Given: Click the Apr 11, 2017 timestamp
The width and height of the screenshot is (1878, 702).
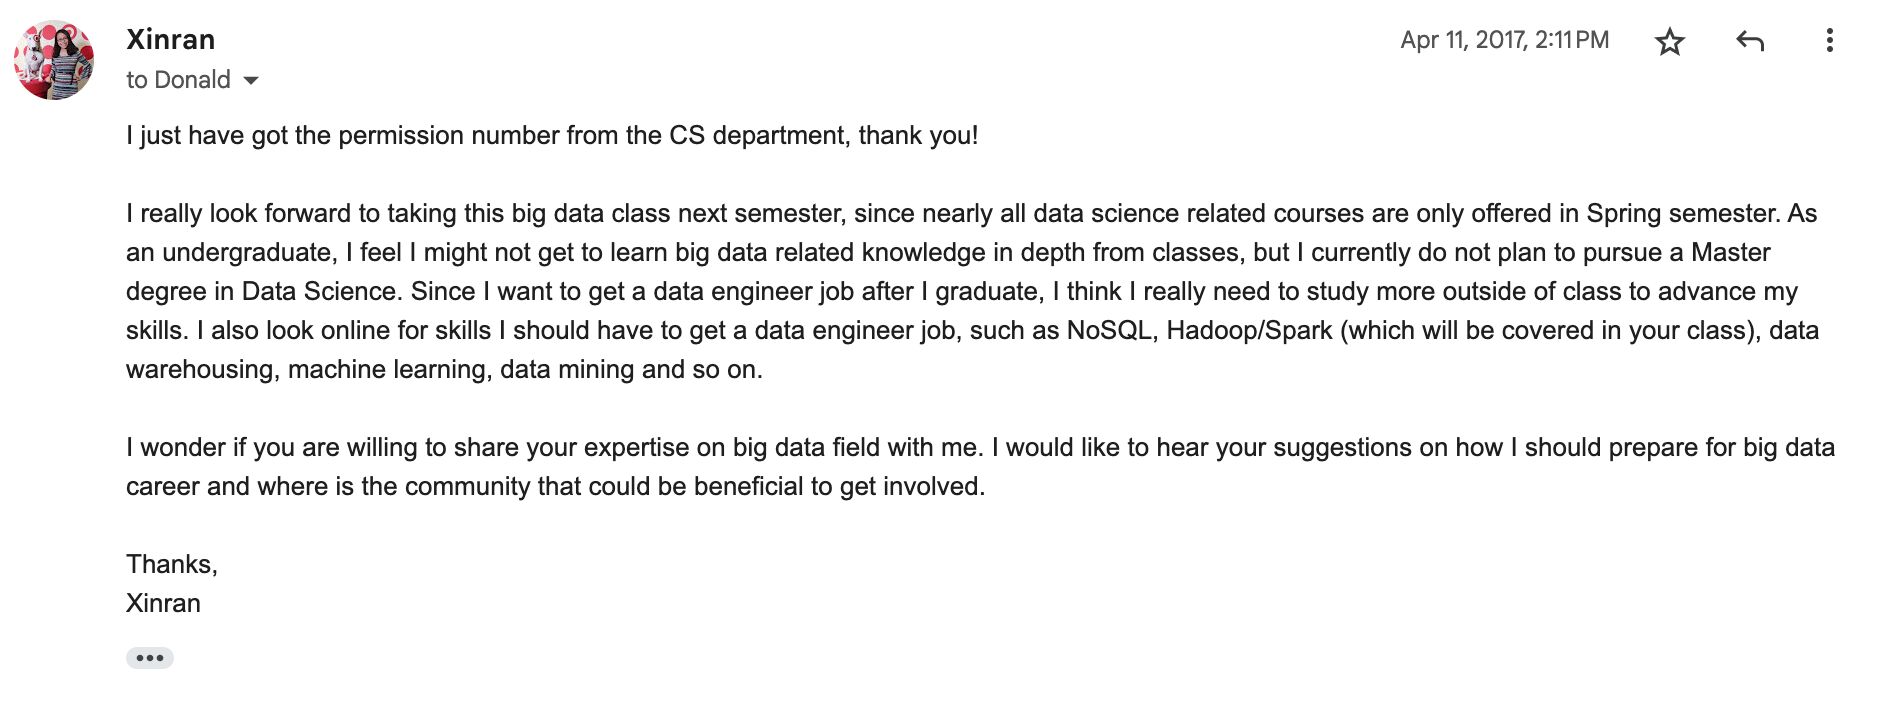Looking at the screenshot, I should click(1504, 40).
